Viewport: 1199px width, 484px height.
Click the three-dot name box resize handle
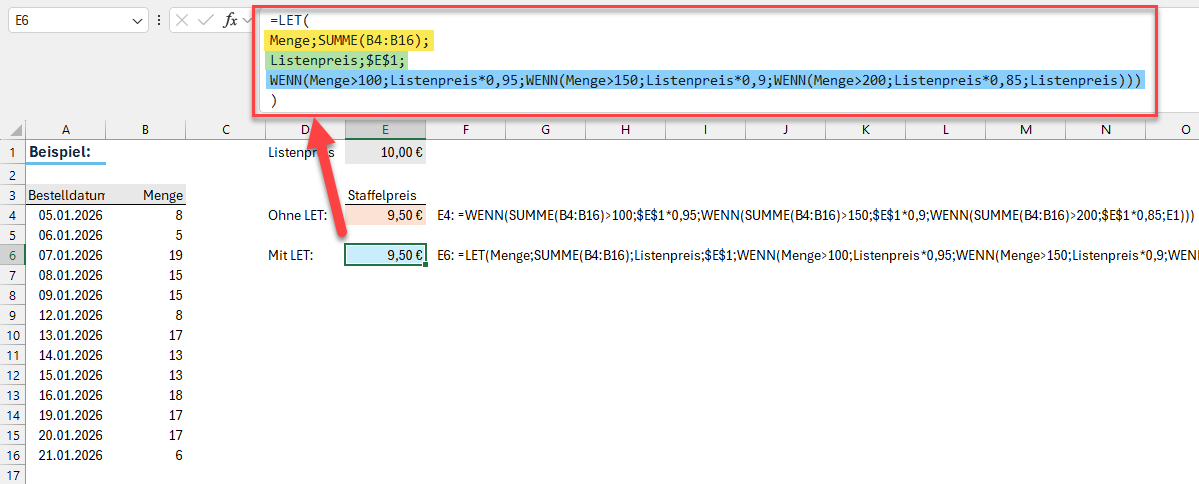coord(159,20)
